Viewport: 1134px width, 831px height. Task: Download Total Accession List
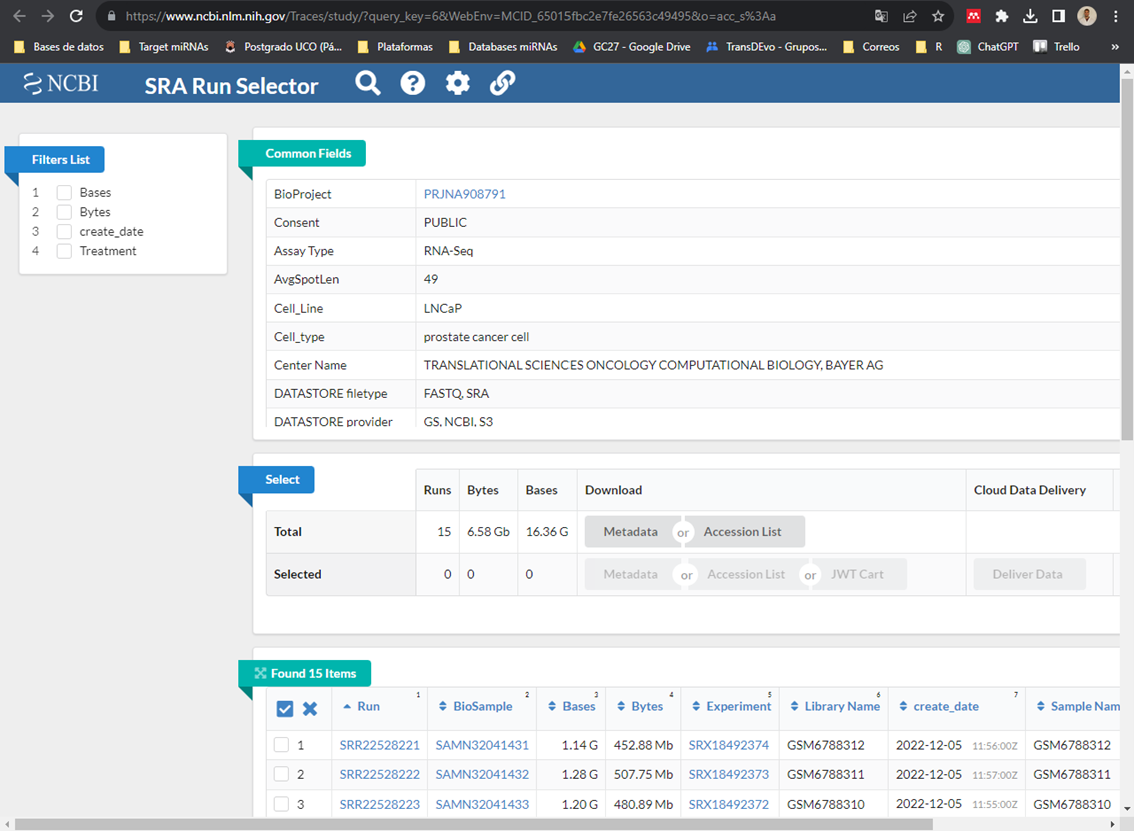tap(742, 532)
